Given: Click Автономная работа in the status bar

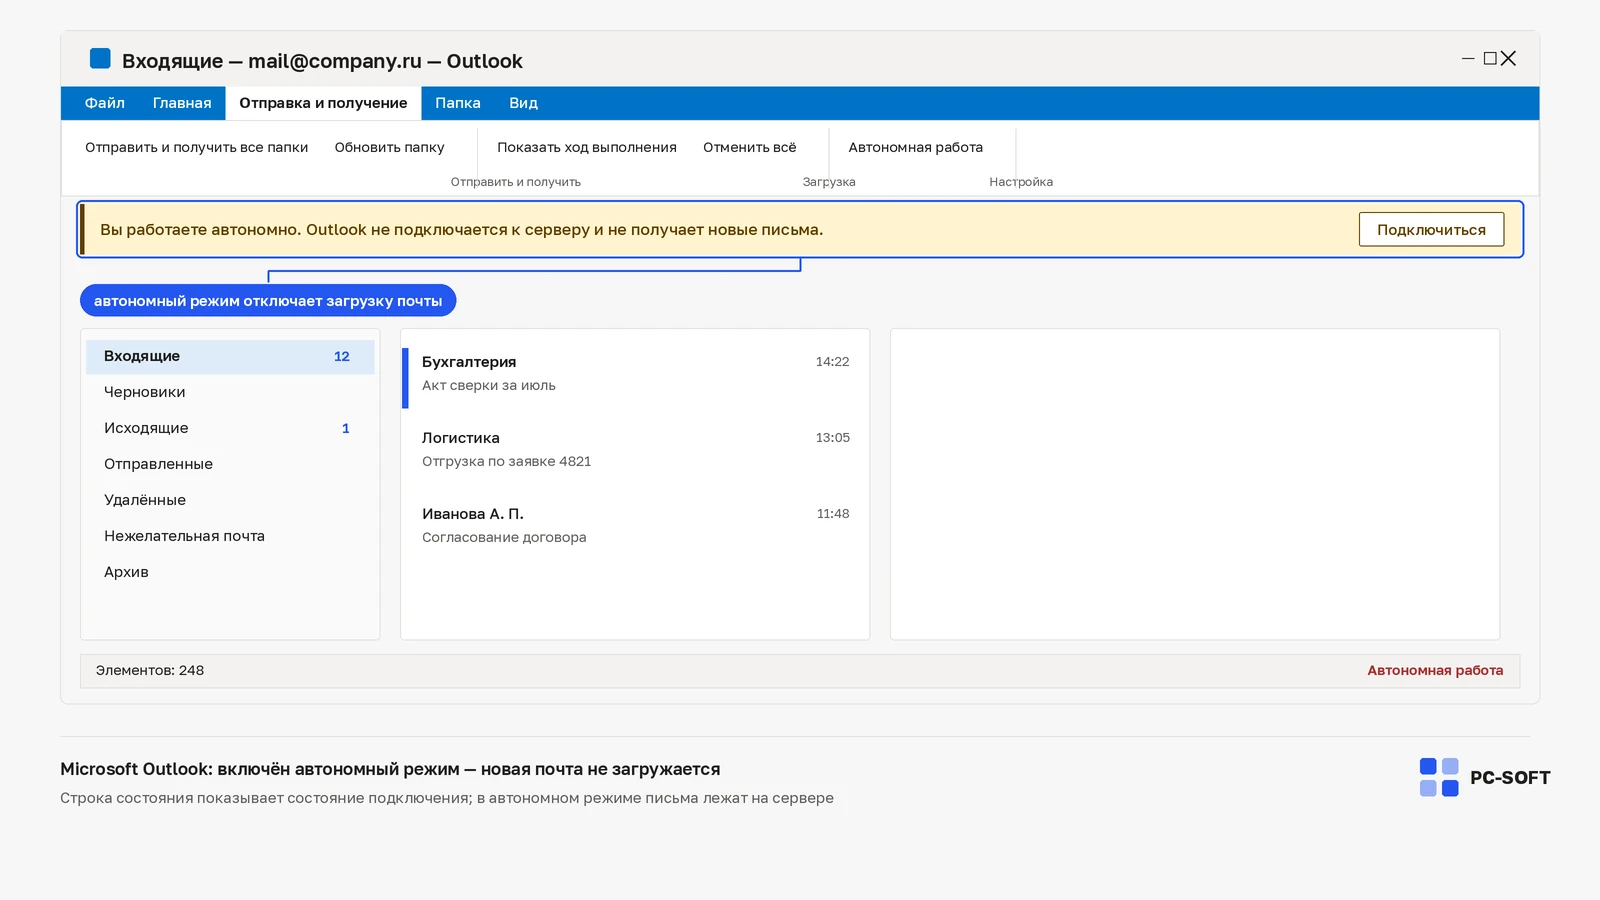Looking at the screenshot, I should (x=1435, y=671).
